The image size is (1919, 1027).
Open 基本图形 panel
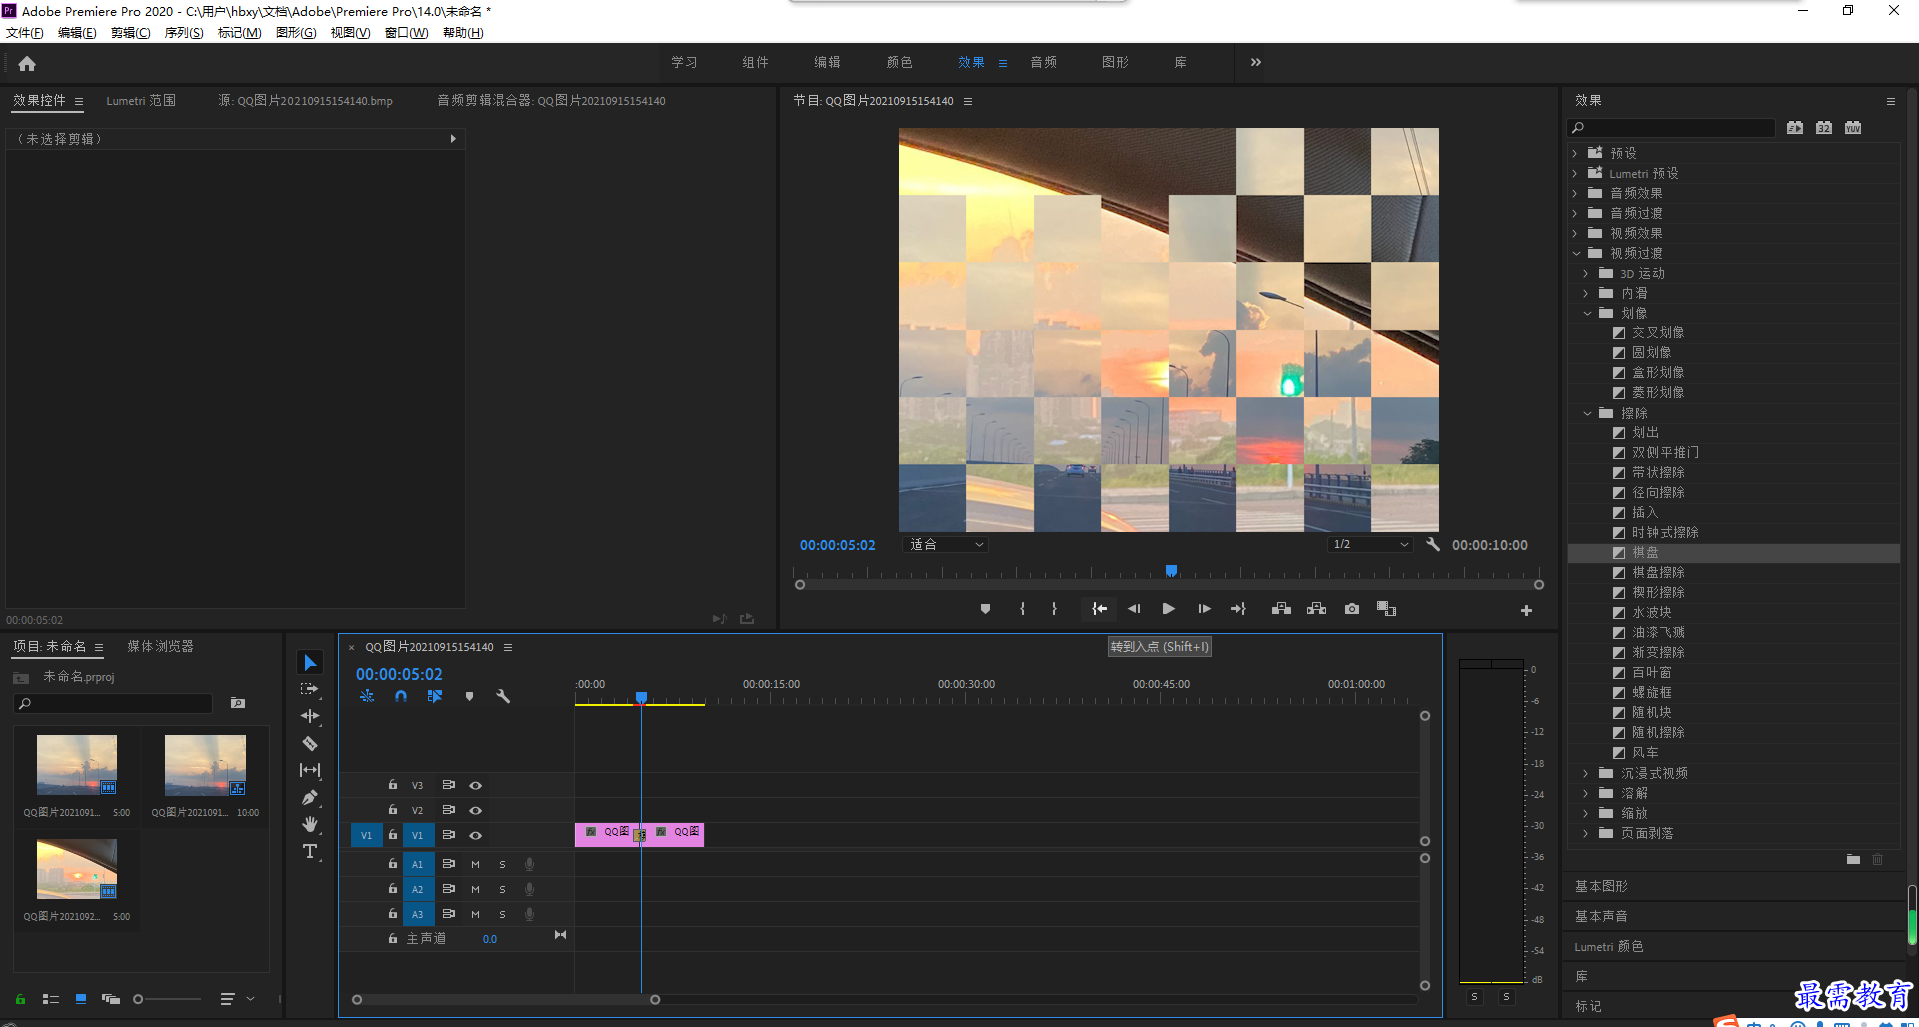1601,886
